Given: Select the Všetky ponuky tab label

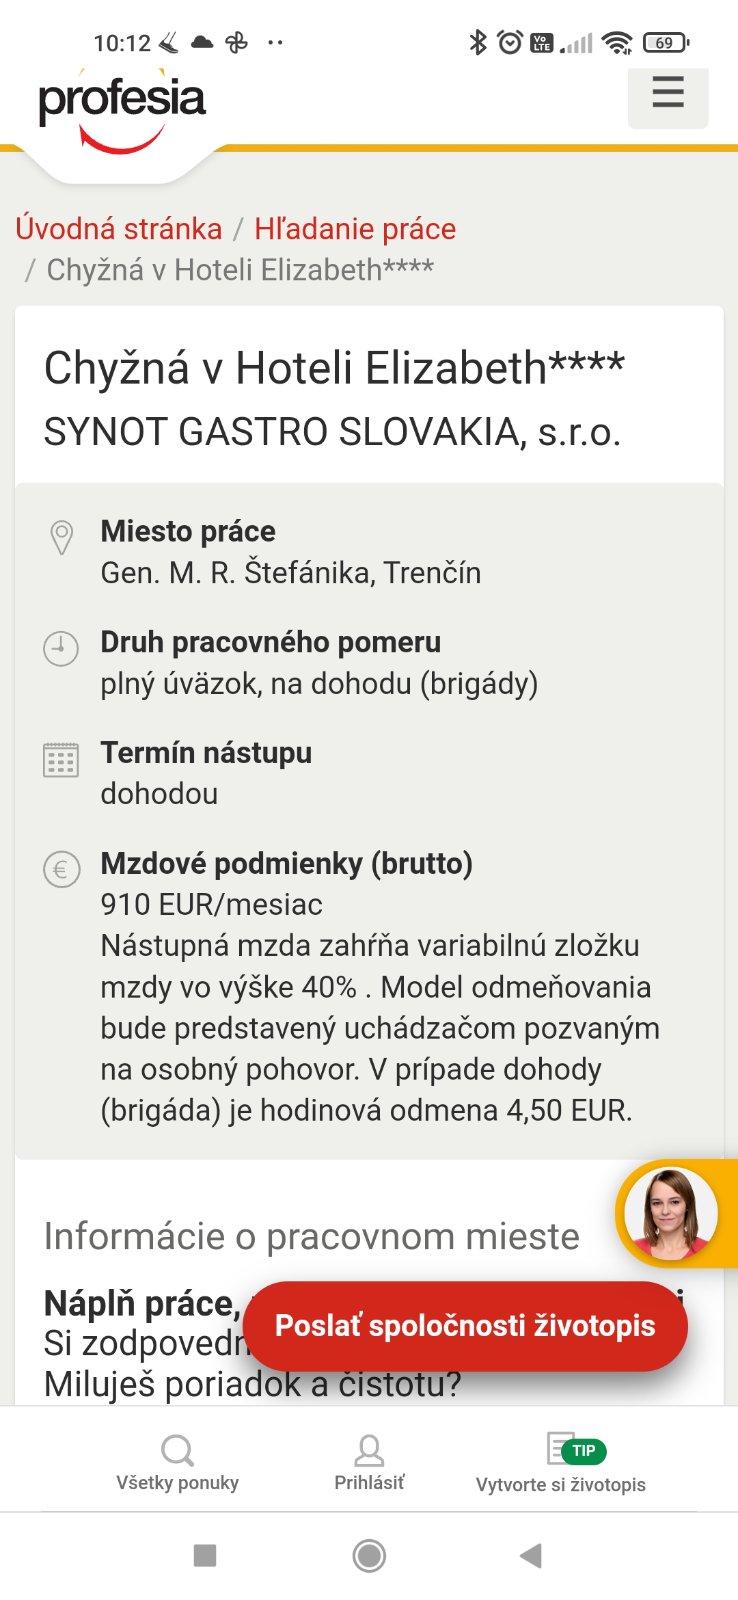Looking at the screenshot, I should (177, 1483).
